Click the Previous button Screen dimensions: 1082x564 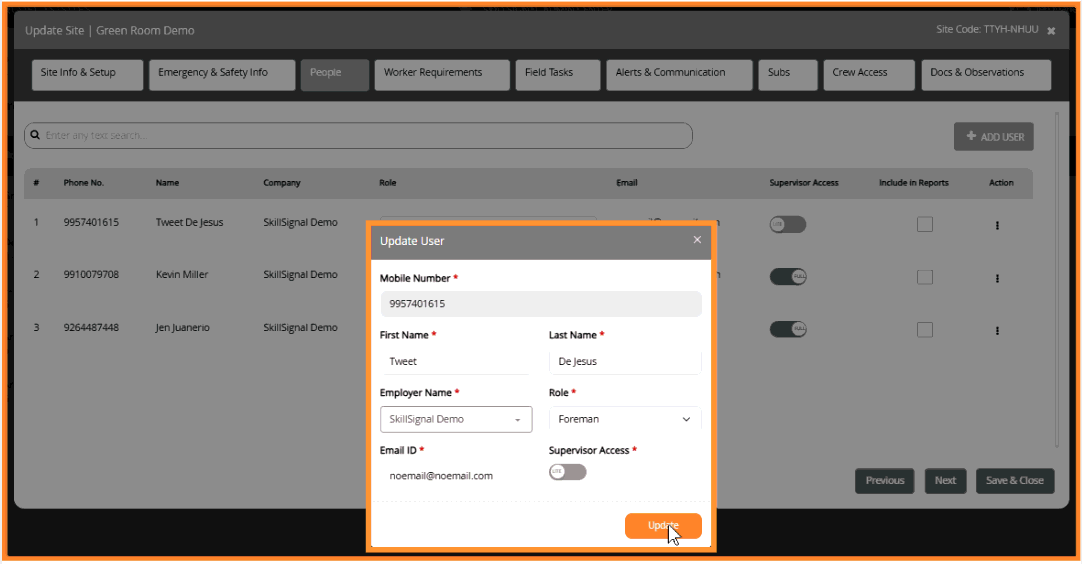(x=885, y=480)
